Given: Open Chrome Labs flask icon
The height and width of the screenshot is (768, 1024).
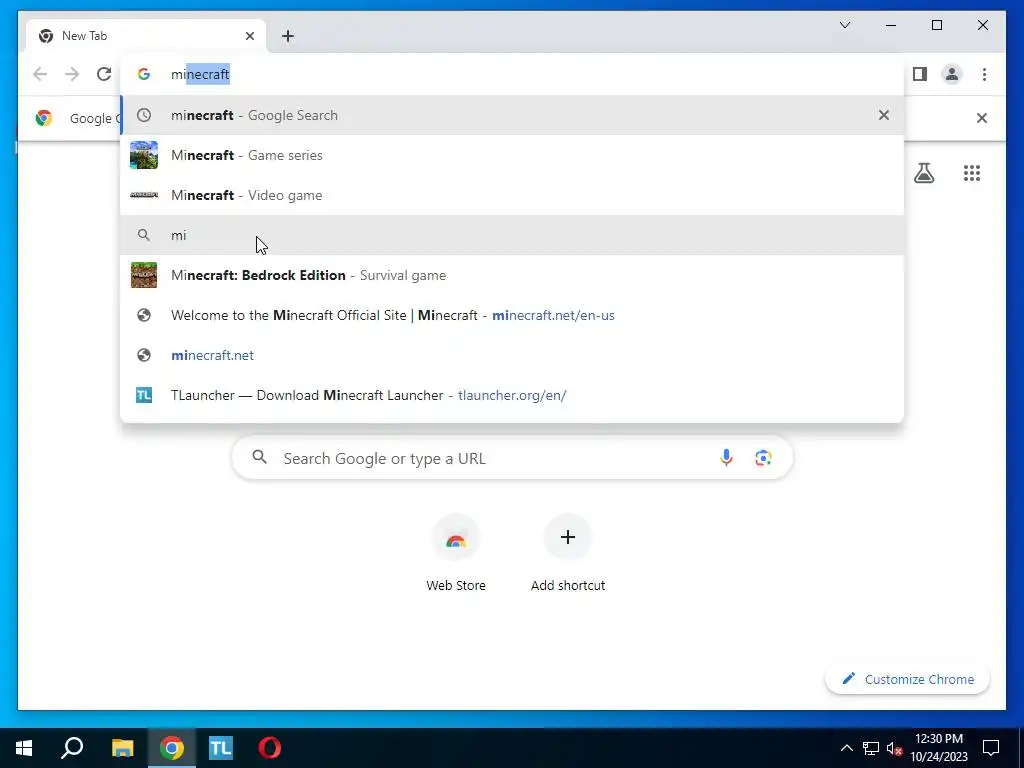Looking at the screenshot, I should click(x=924, y=173).
